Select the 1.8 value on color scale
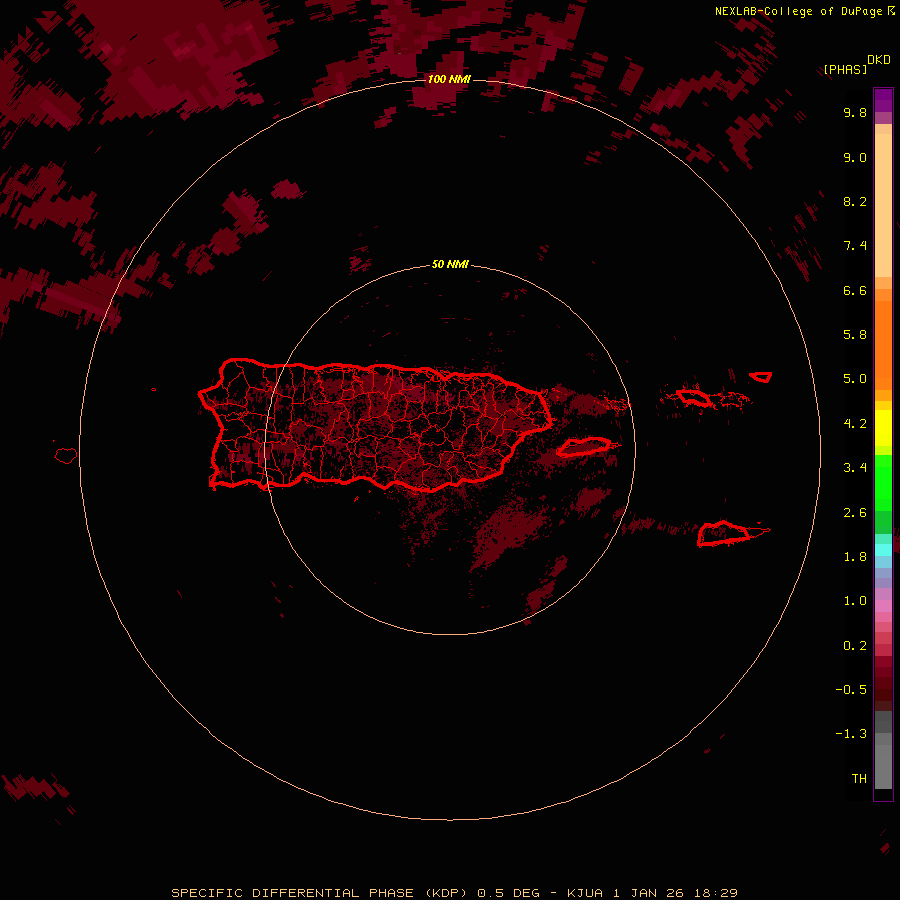Image resolution: width=900 pixels, height=900 pixels. point(855,557)
